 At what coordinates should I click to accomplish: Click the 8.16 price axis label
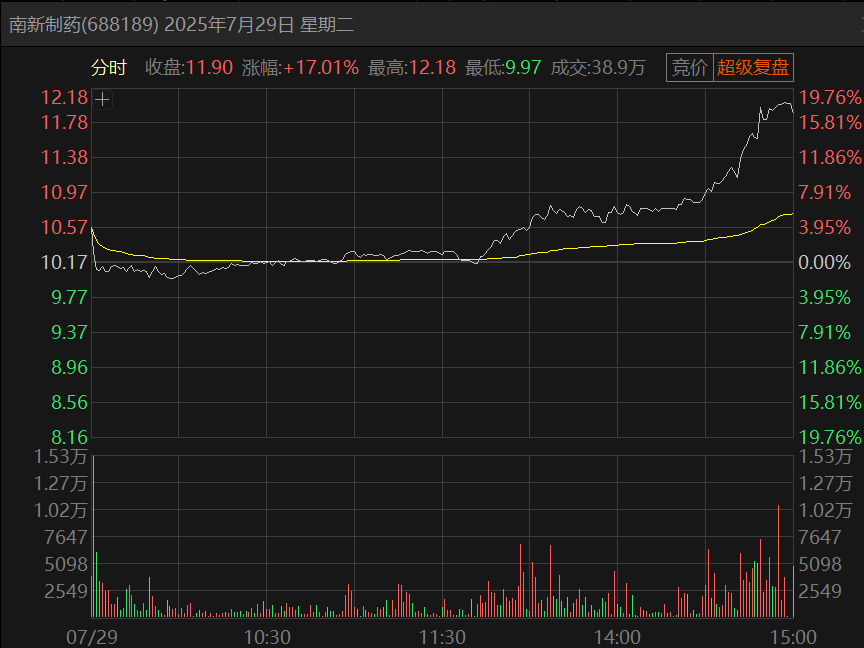pos(69,438)
